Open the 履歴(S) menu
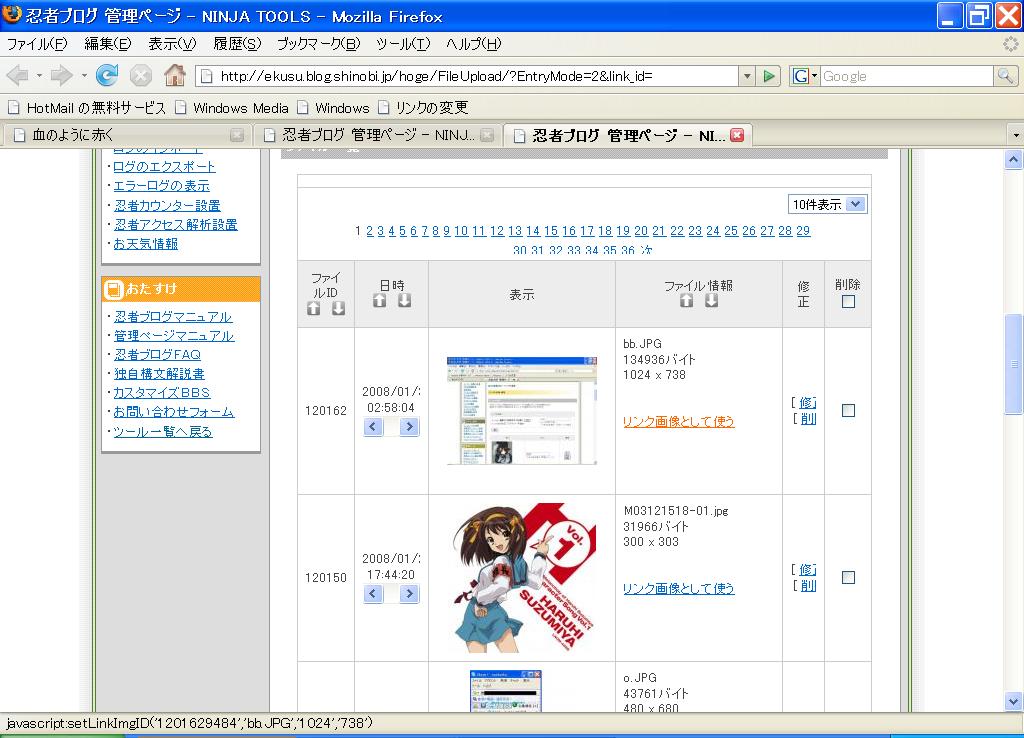The width and height of the screenshot is (1024, 738). point(237,44)
